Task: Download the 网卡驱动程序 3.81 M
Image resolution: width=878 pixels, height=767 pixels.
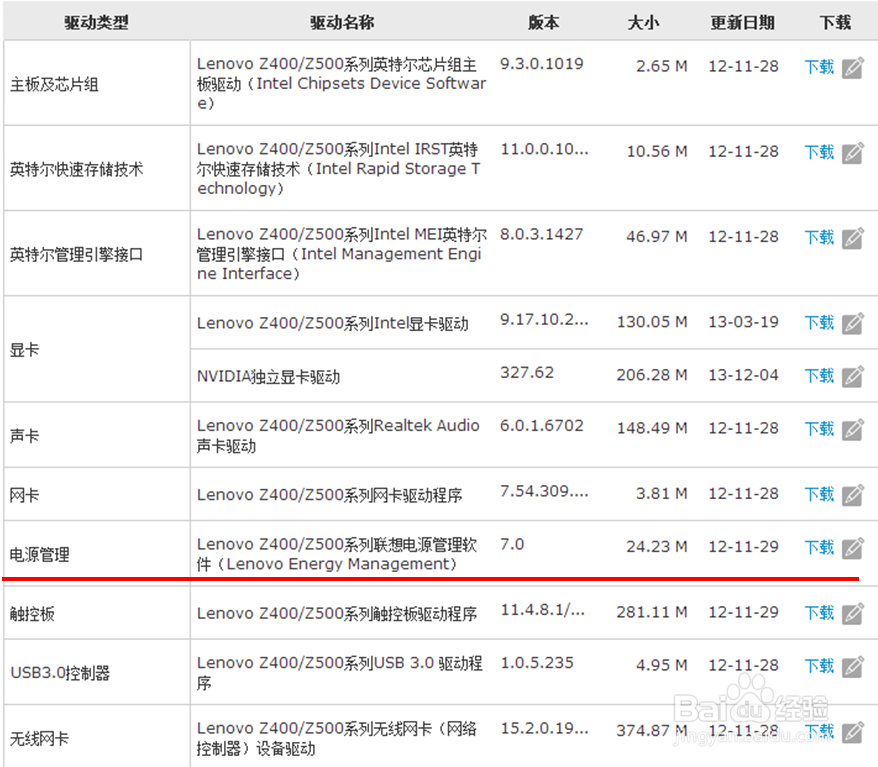Action: 819,494
